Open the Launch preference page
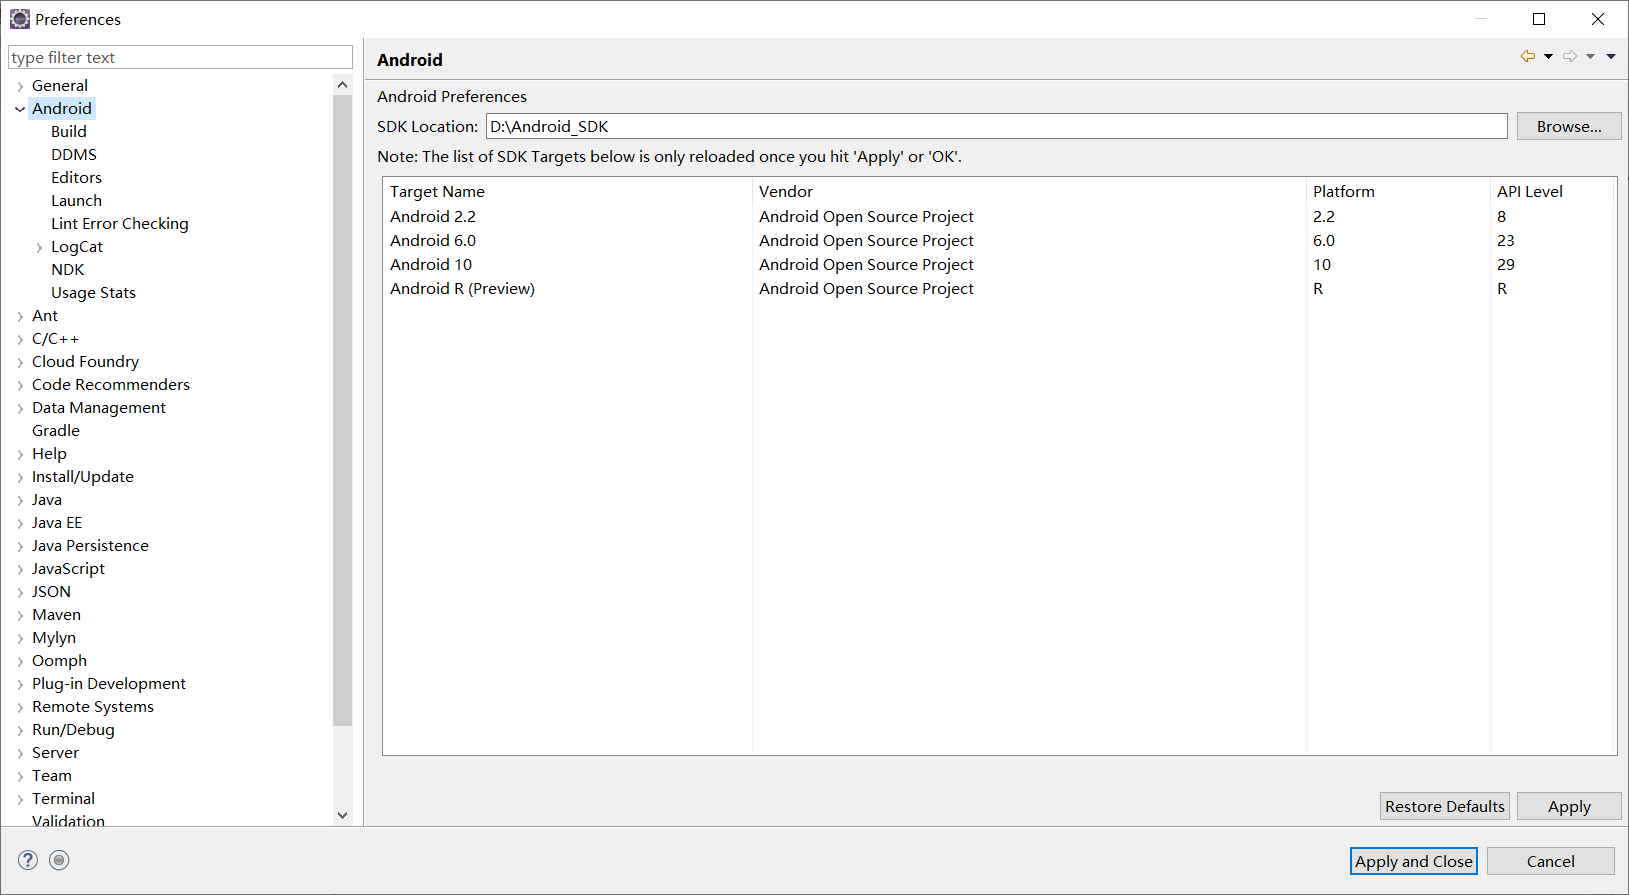This screenshot has width=1629, height=895. pyautogui.click(x=76, y=200)
